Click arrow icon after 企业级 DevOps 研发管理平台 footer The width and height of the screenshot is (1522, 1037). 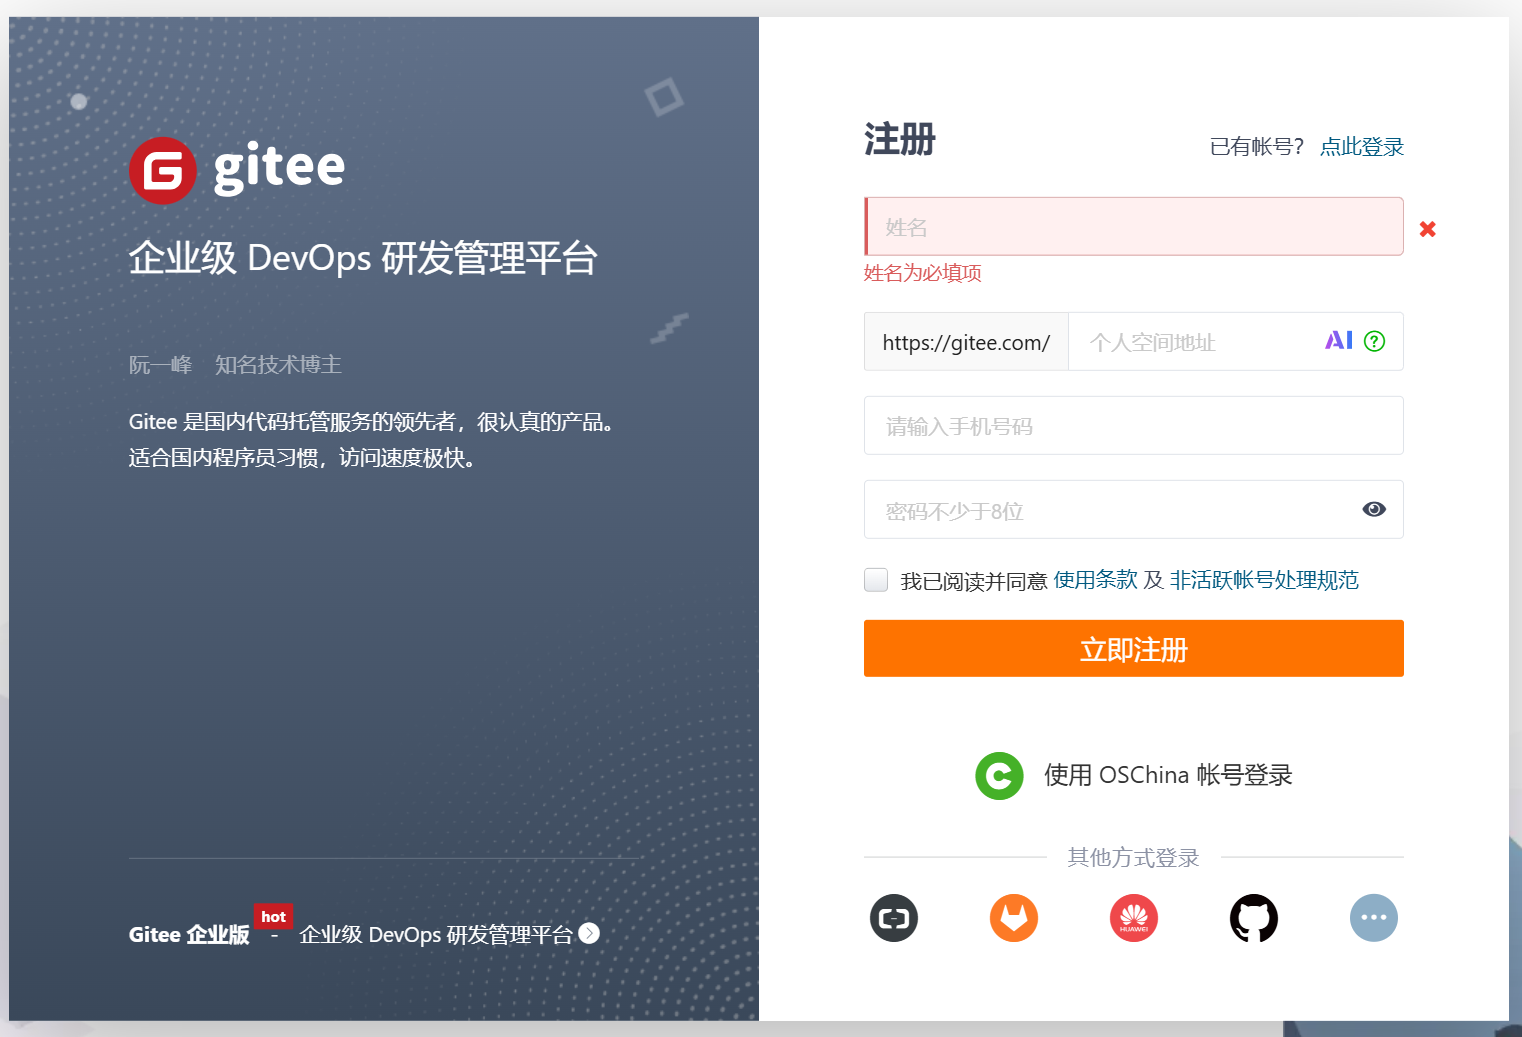point(590,933)
